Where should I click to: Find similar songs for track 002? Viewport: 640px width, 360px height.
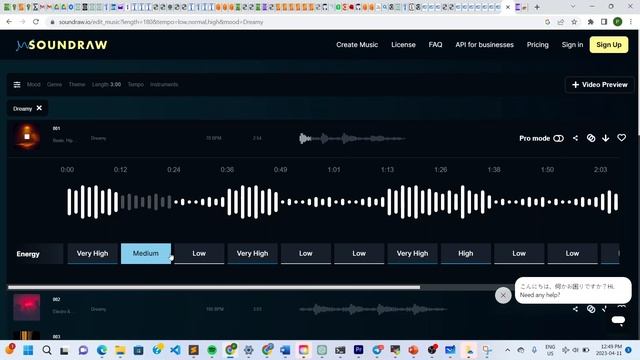pyautogui.click(x=591, y=309)
